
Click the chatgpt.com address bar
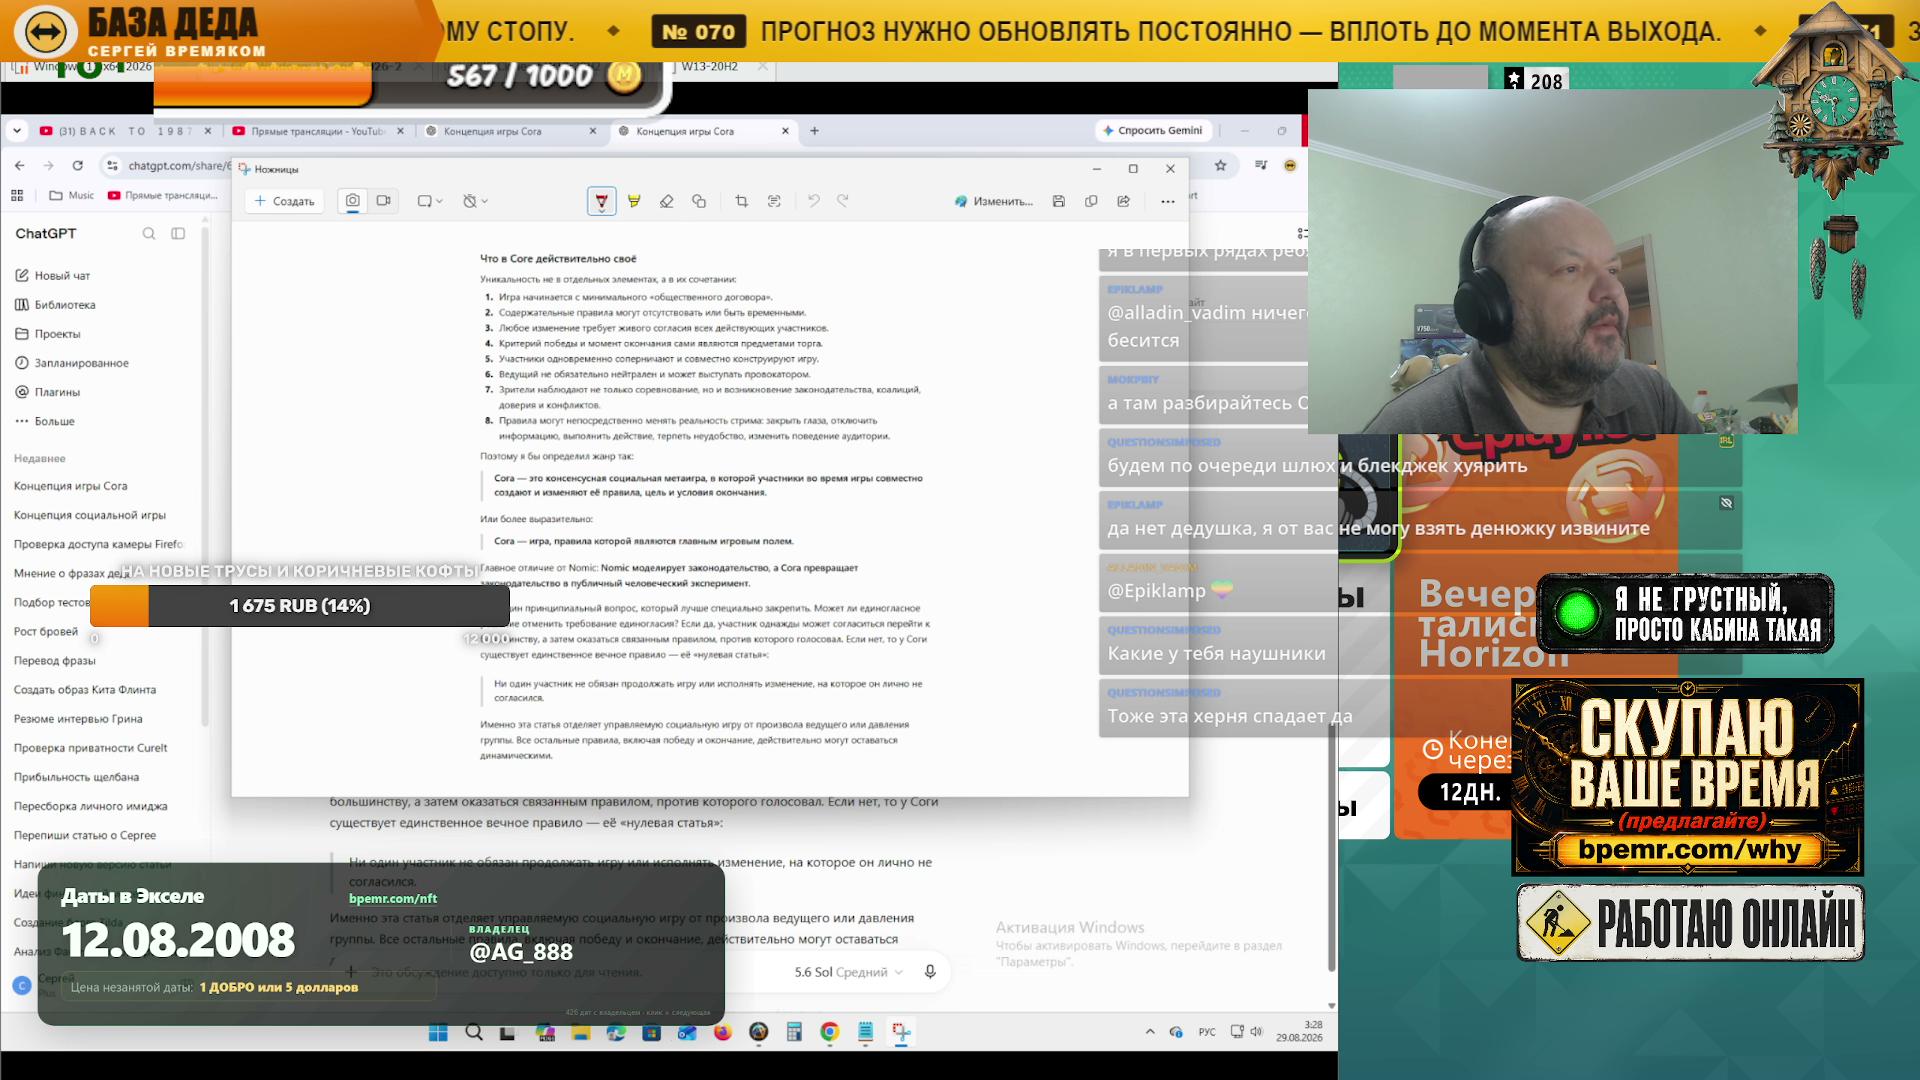tap(178, 165)
